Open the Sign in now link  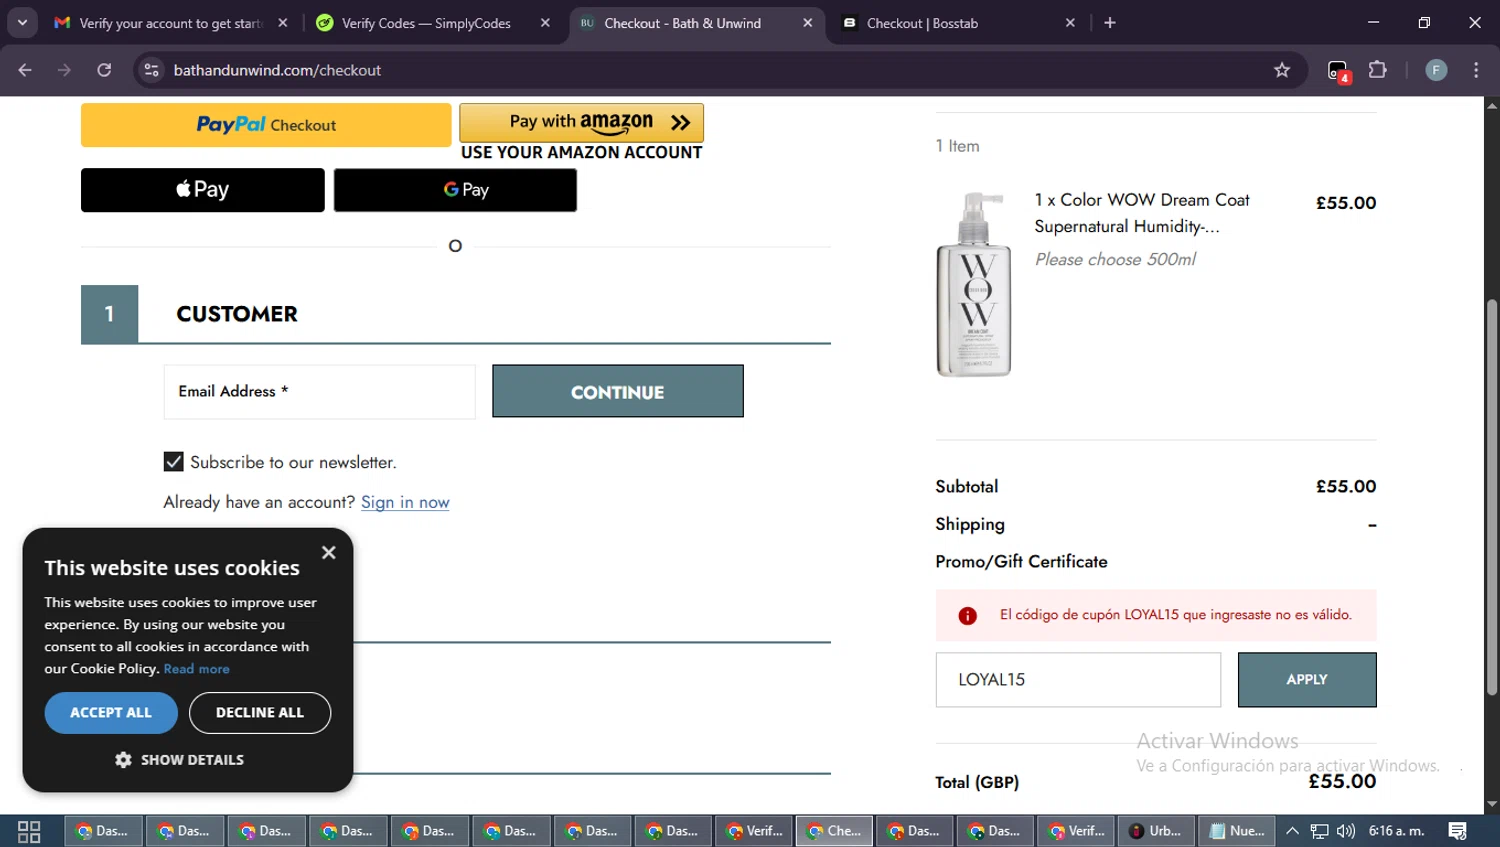405,502
